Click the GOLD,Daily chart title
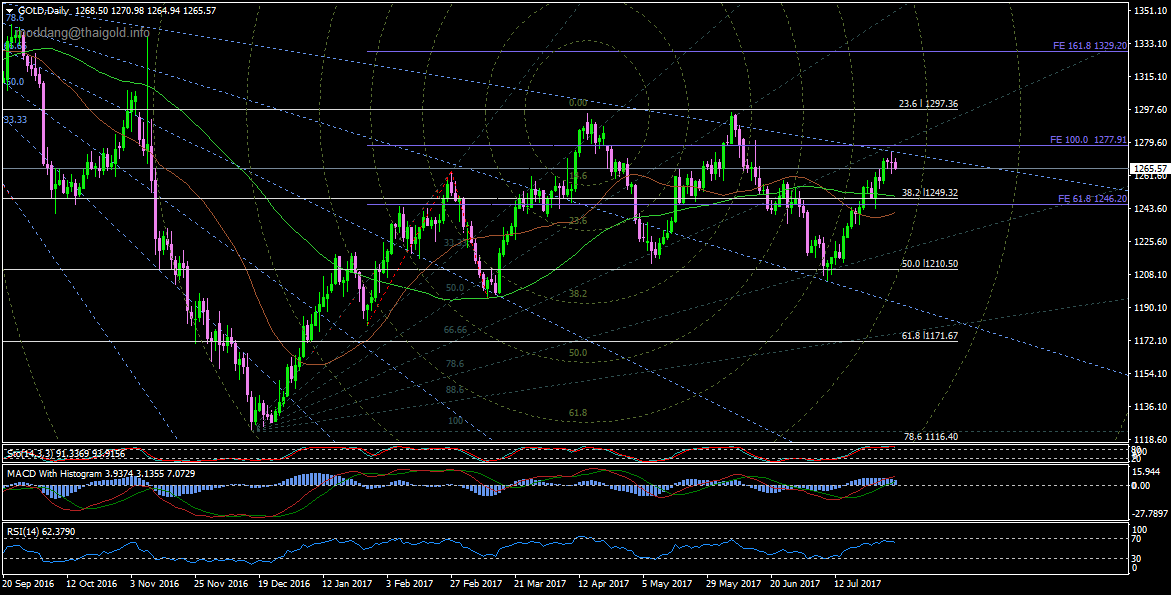Image resolution: width=1171 pixels, height=595 pixels. pos(42,11)
